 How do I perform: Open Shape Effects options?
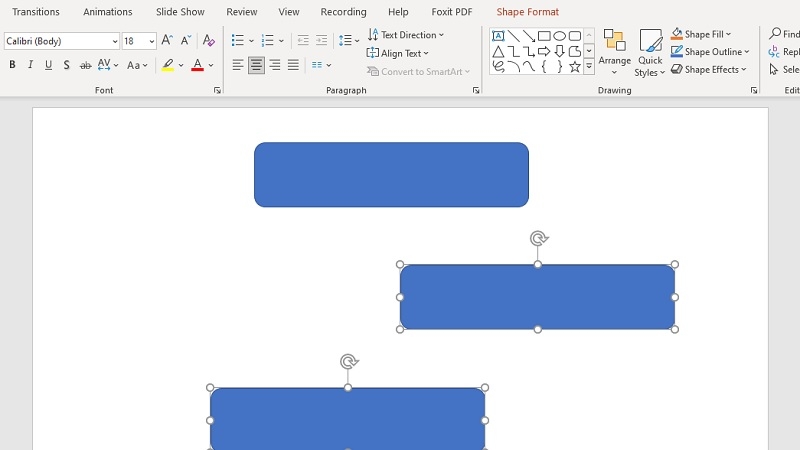click(708, 69)
